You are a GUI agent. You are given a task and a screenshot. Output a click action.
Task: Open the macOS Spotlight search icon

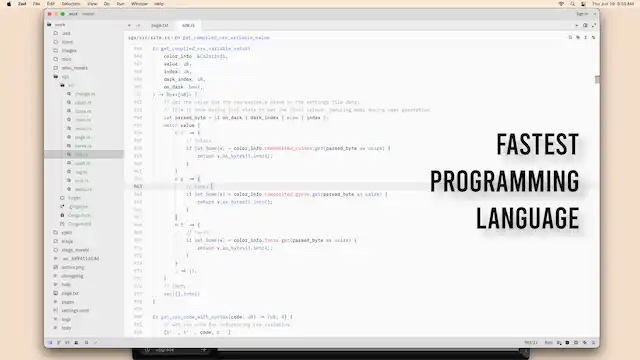572,4
